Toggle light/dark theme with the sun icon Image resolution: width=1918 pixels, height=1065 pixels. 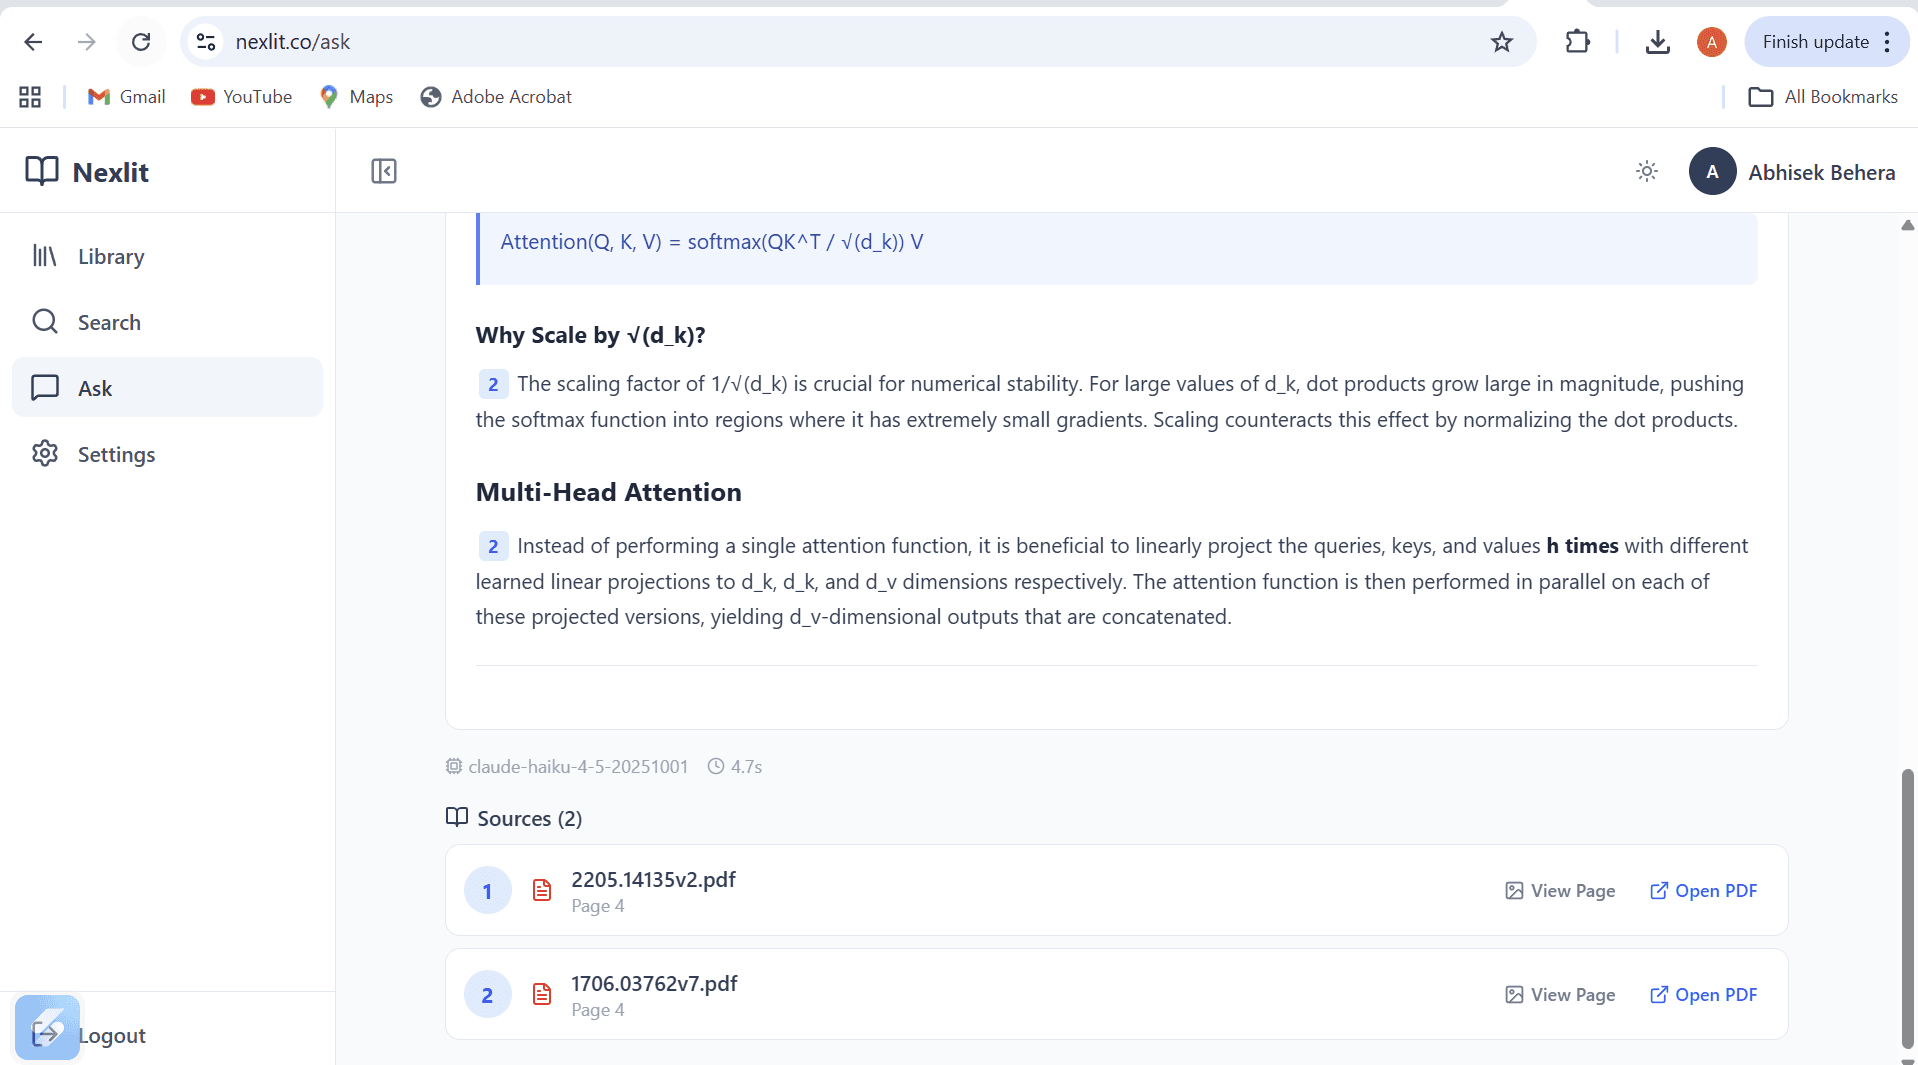click(x=1646, y=171)
